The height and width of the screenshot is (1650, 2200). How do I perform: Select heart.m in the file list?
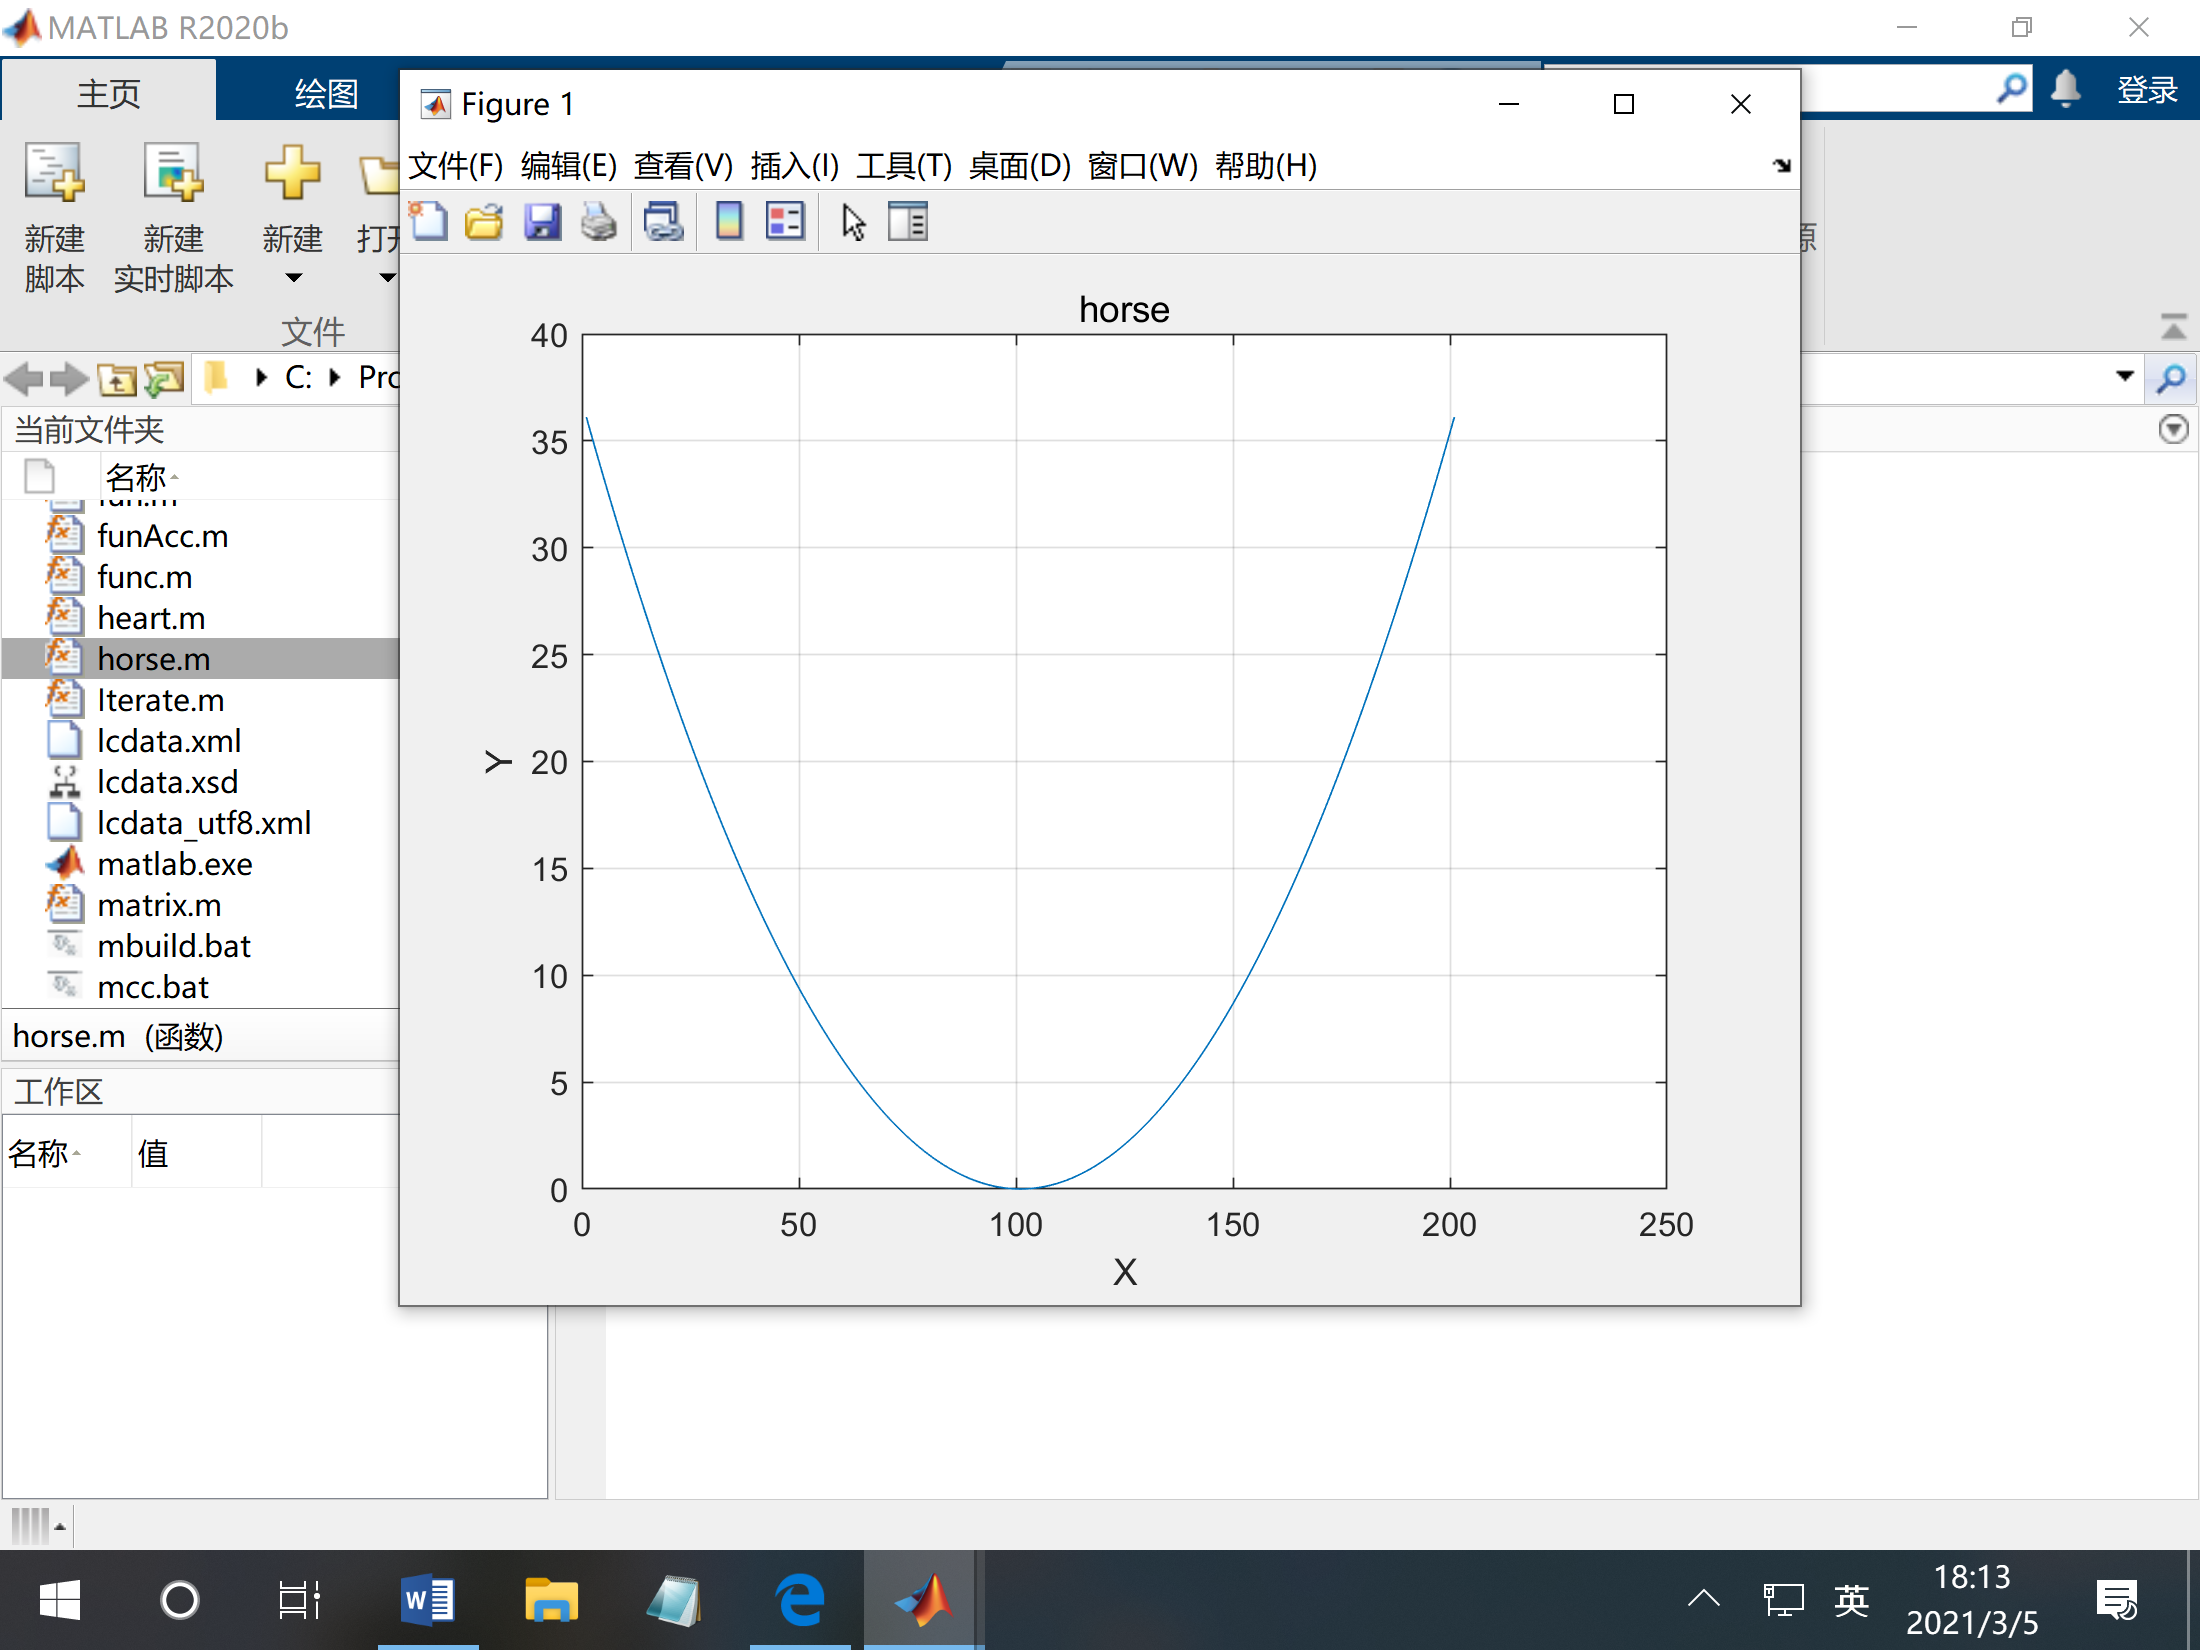click(x=151, y=618)
